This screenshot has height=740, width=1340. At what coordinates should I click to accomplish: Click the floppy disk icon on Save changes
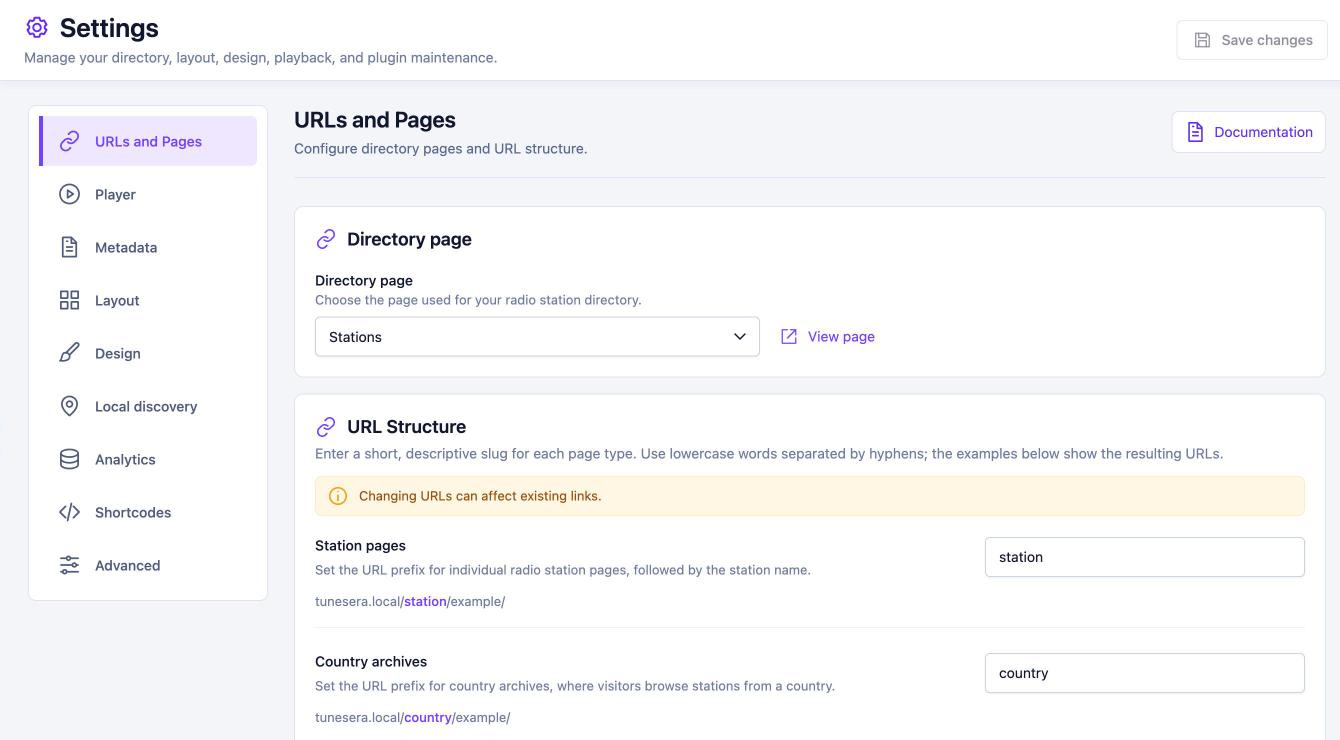pos(1202,40)
